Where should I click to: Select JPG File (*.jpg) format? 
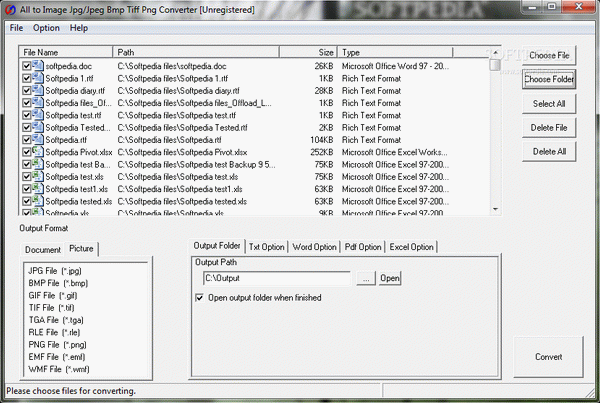(55, 271)
